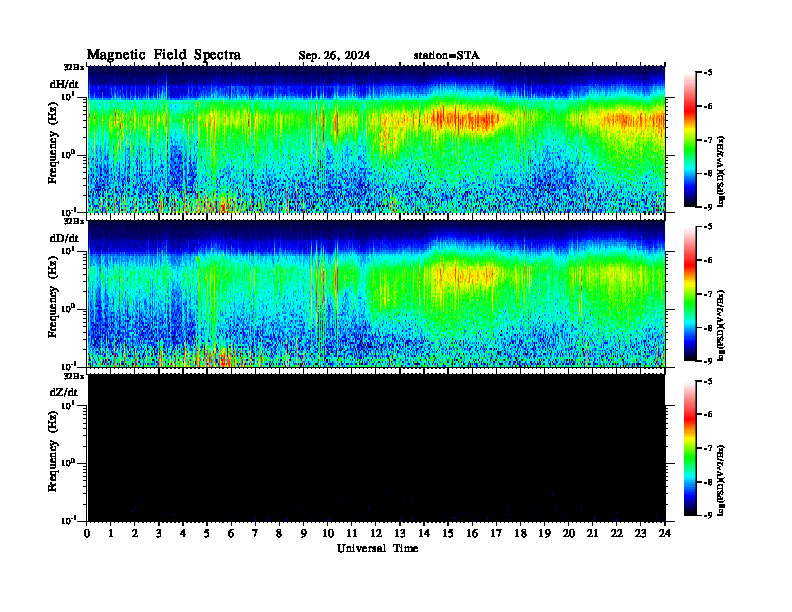Click hour tick label "17" on time axis
The height and width of the screenshot is (612, 792).
pos(496,534)
